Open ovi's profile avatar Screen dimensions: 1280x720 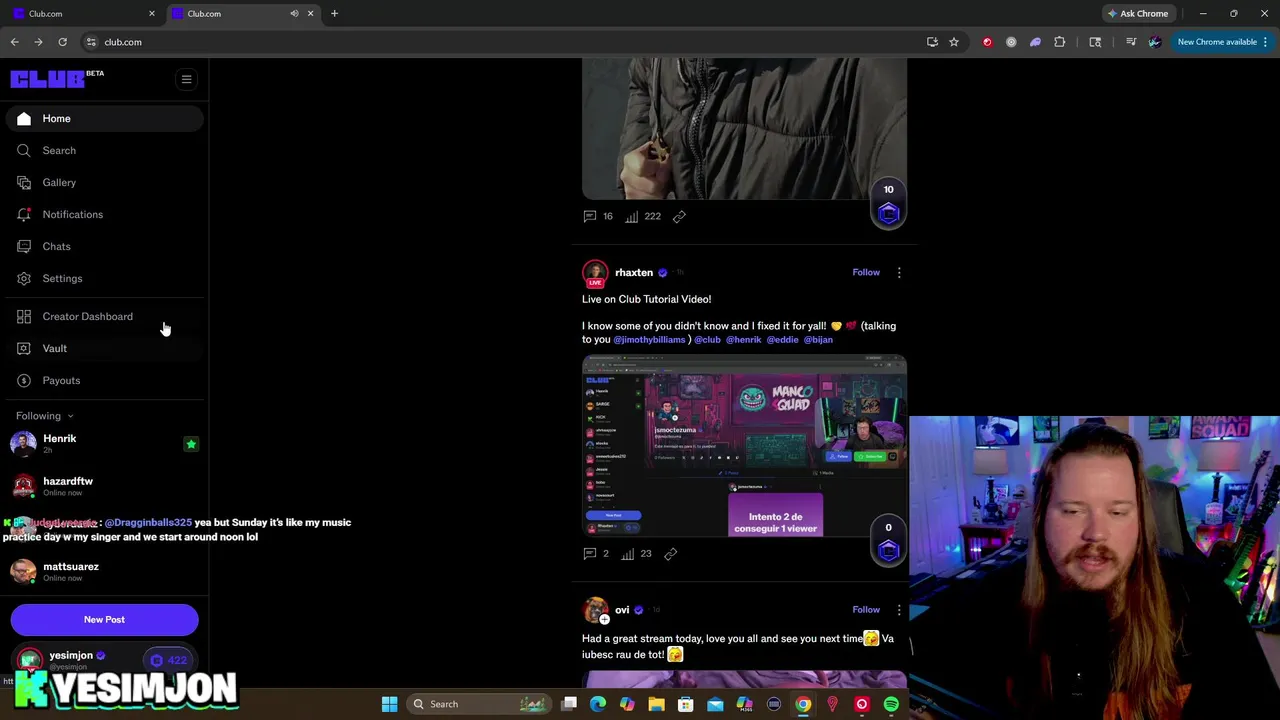click(x=596, y=610)
